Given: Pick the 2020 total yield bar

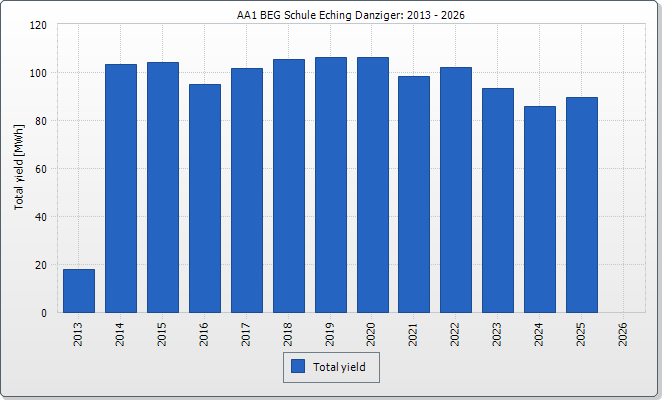Looking at the screenshot, I should (373, 185).
